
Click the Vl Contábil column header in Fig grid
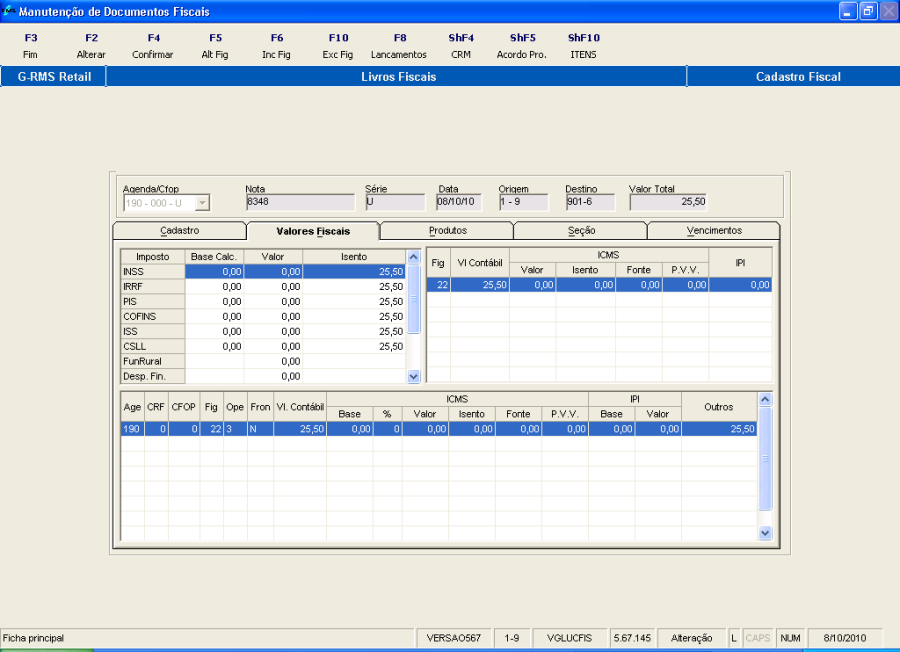click(480, 263)
